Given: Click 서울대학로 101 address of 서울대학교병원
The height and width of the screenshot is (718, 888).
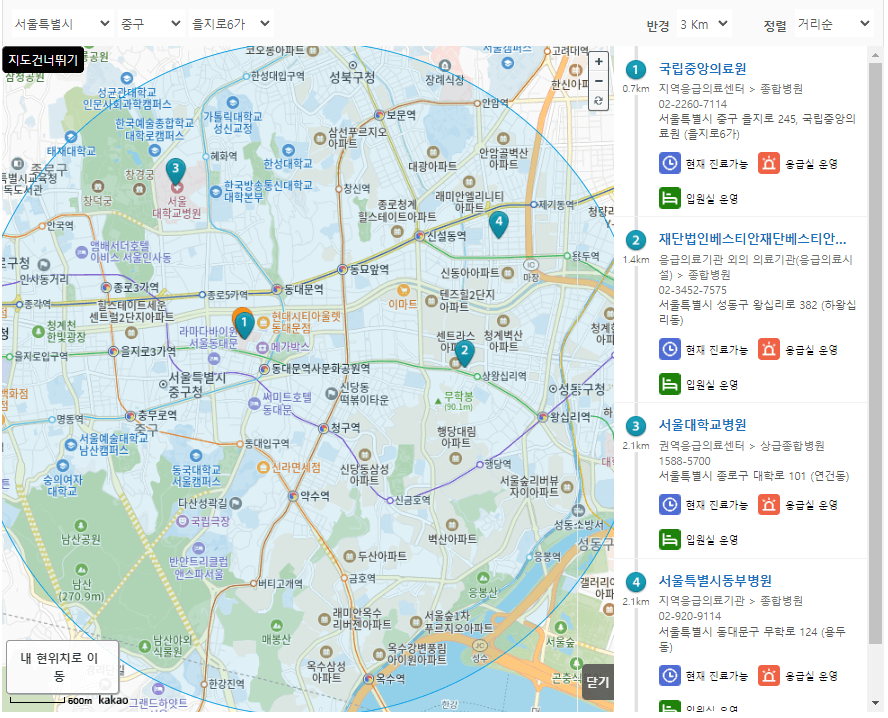Looking at the screenshot, I should click(754, 476).
